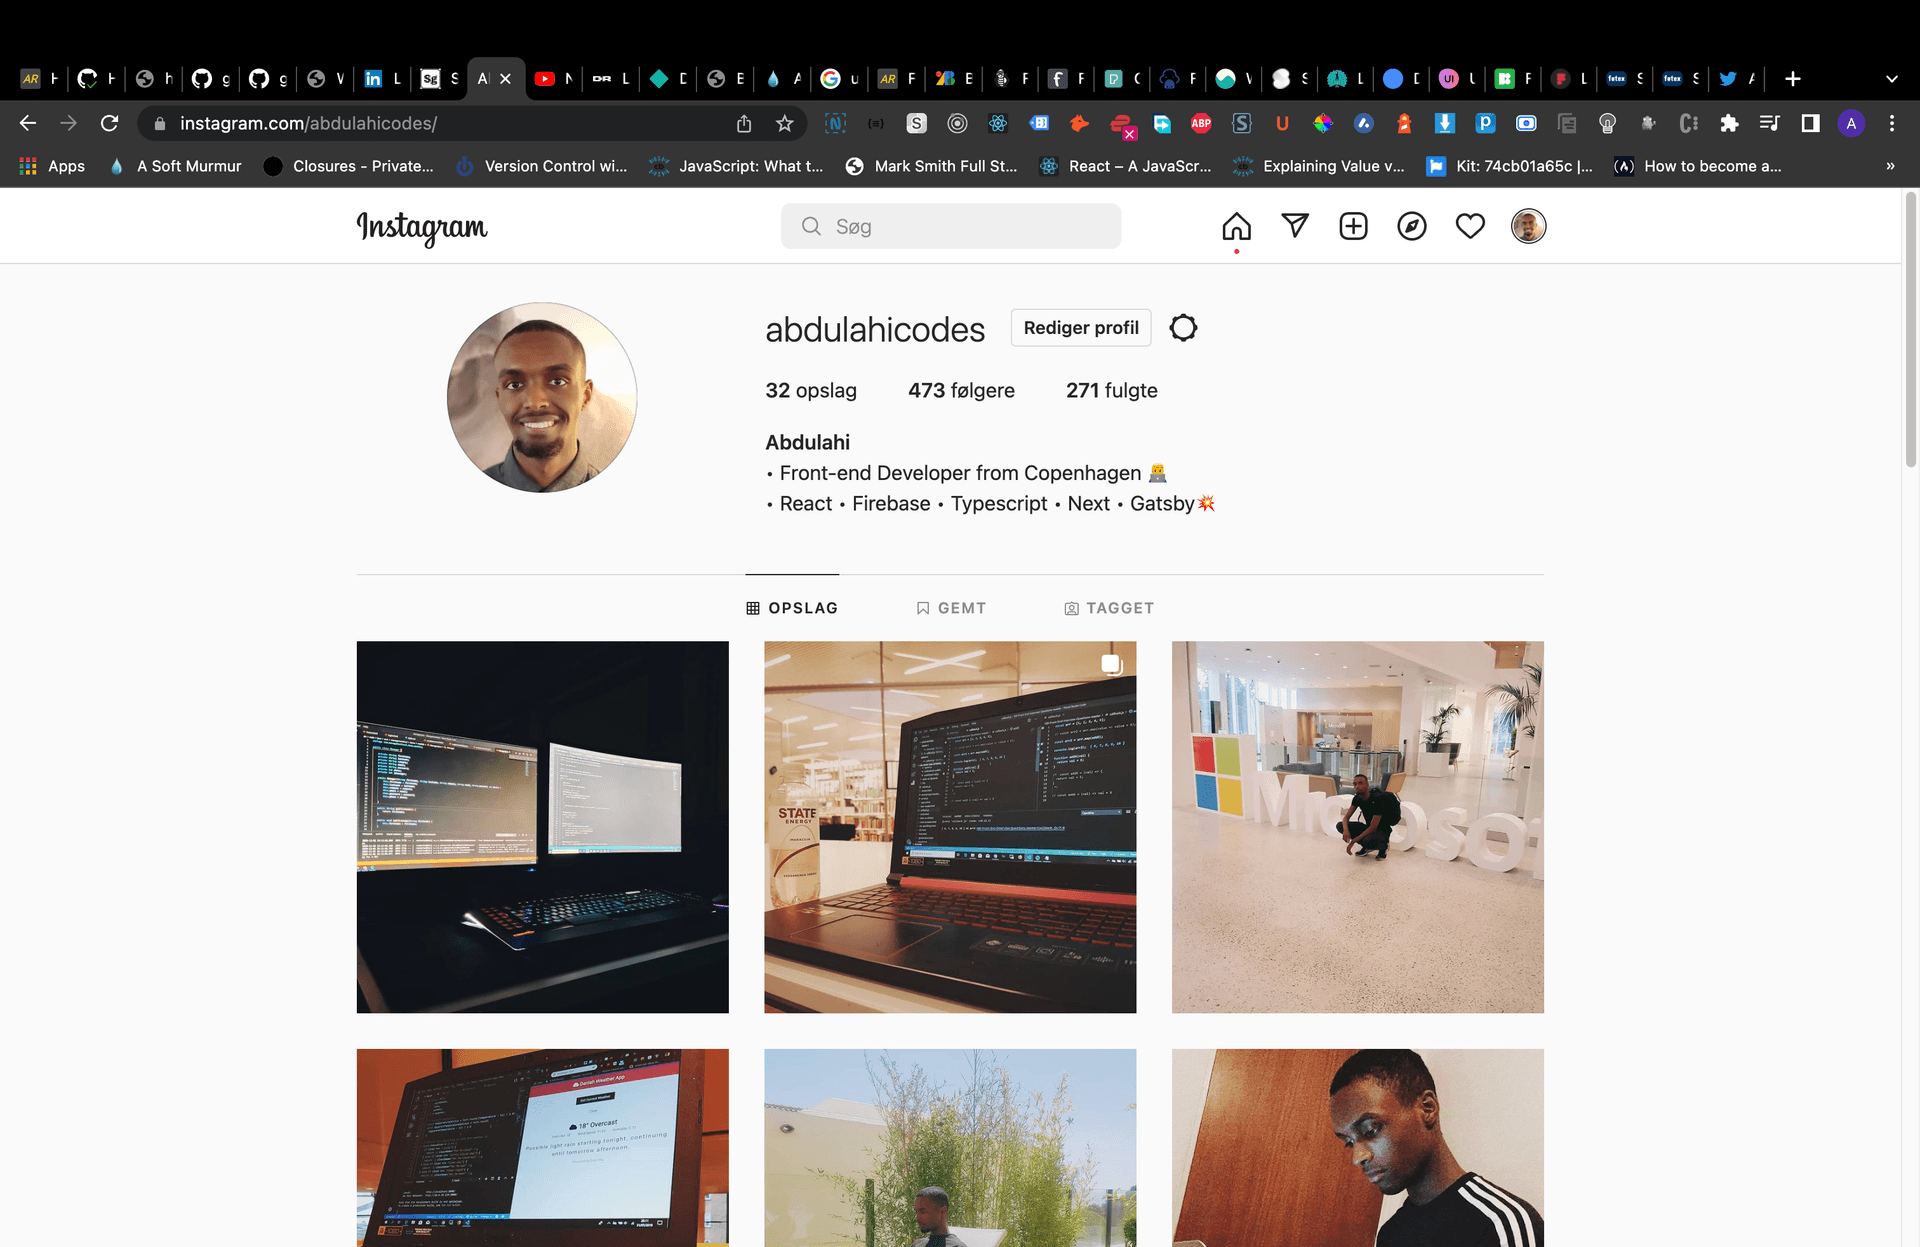Click the notifications/heart icon
The height and width of the screenshot is (1247, 1920).
coord(1471,225)
